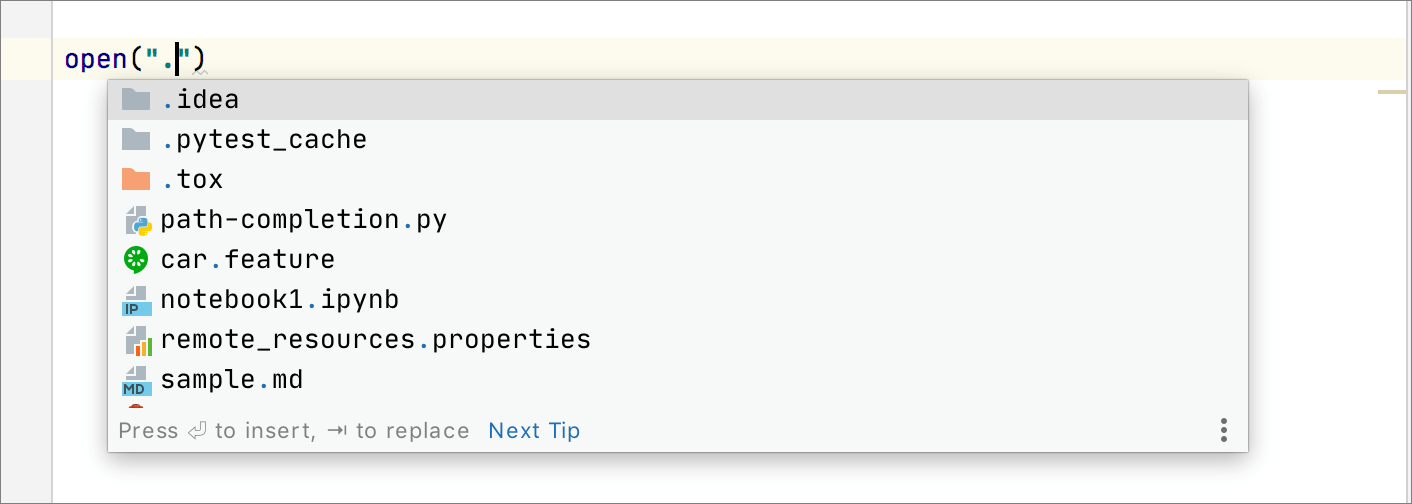Choose notebook1.ipynb suggestion
Screen dimensions: 1412x504
point(280,300)
